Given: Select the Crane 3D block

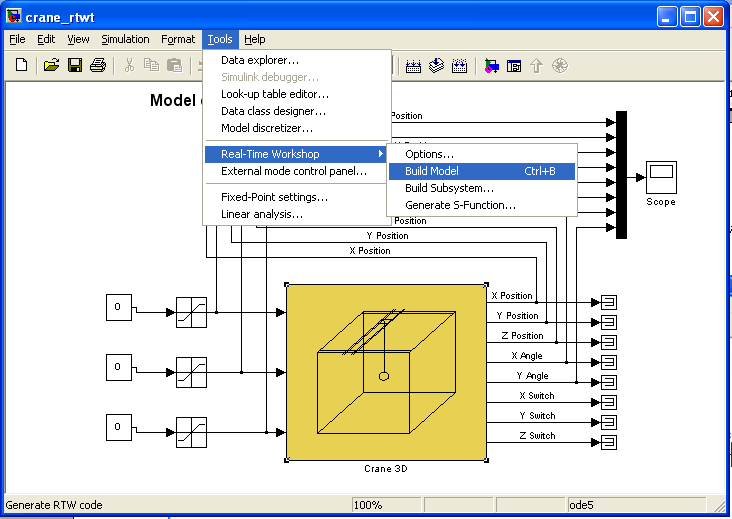Looking at the screenshot, I should click(386, 372).
